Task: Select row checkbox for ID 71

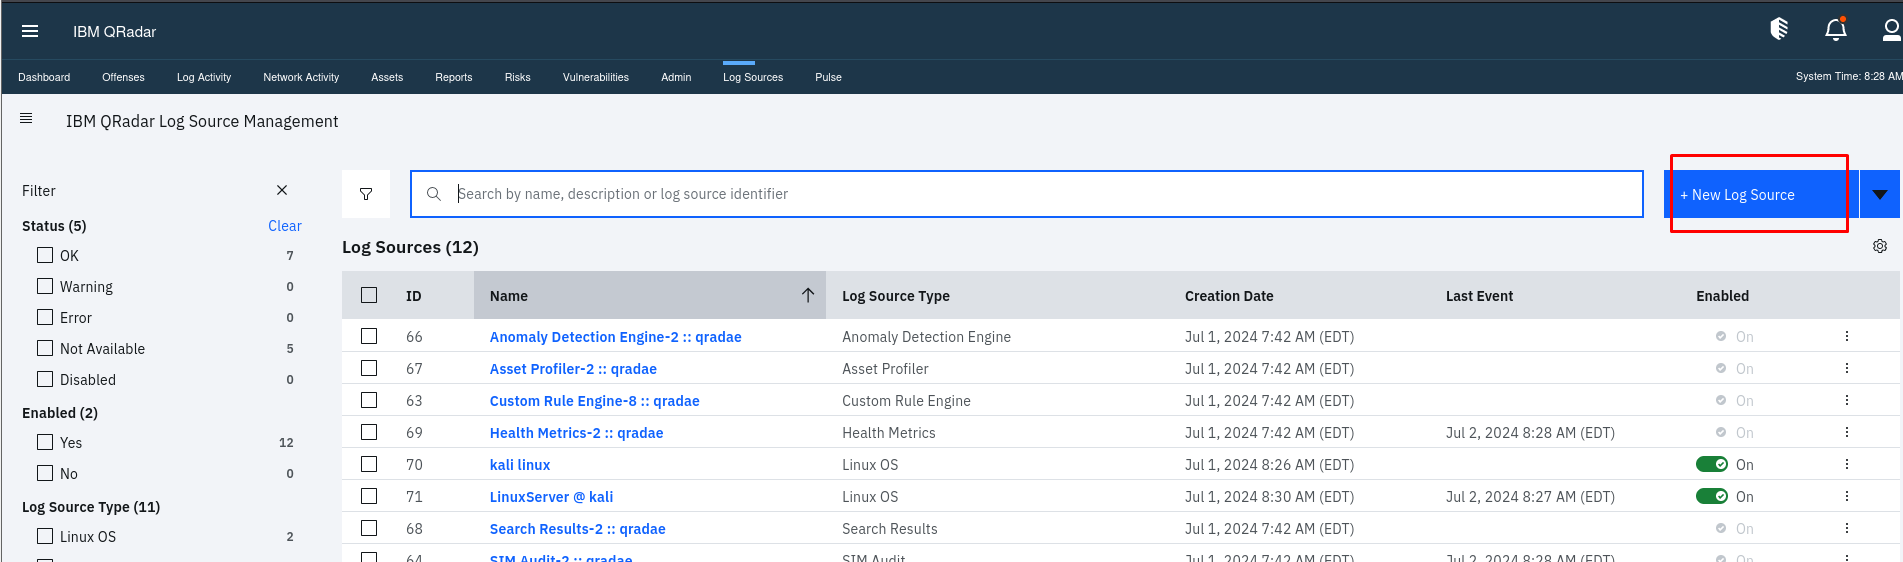Action: coord(369,496)
